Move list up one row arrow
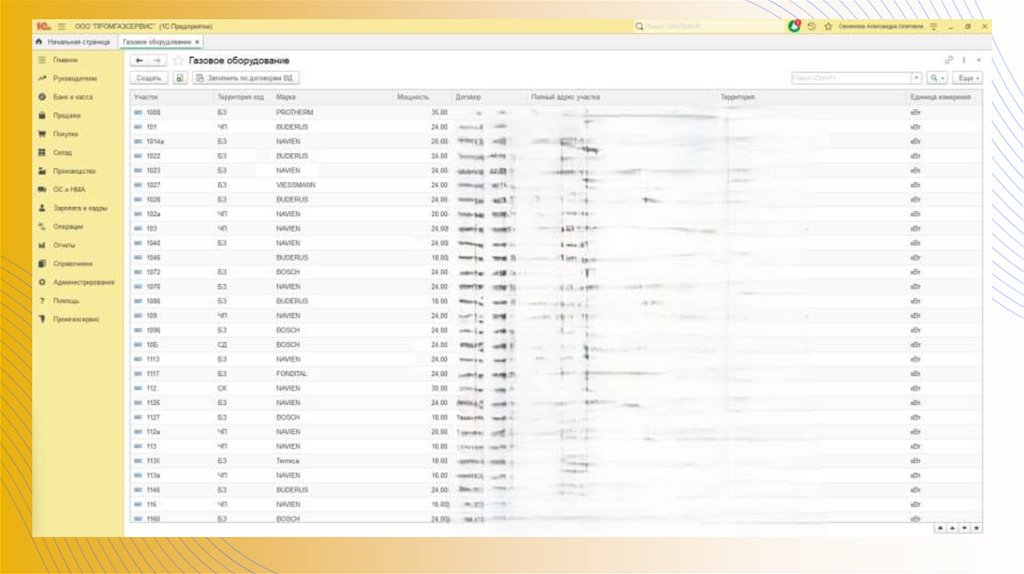Viewport: 1024px width, 574px height. click(x=952, y=528)
